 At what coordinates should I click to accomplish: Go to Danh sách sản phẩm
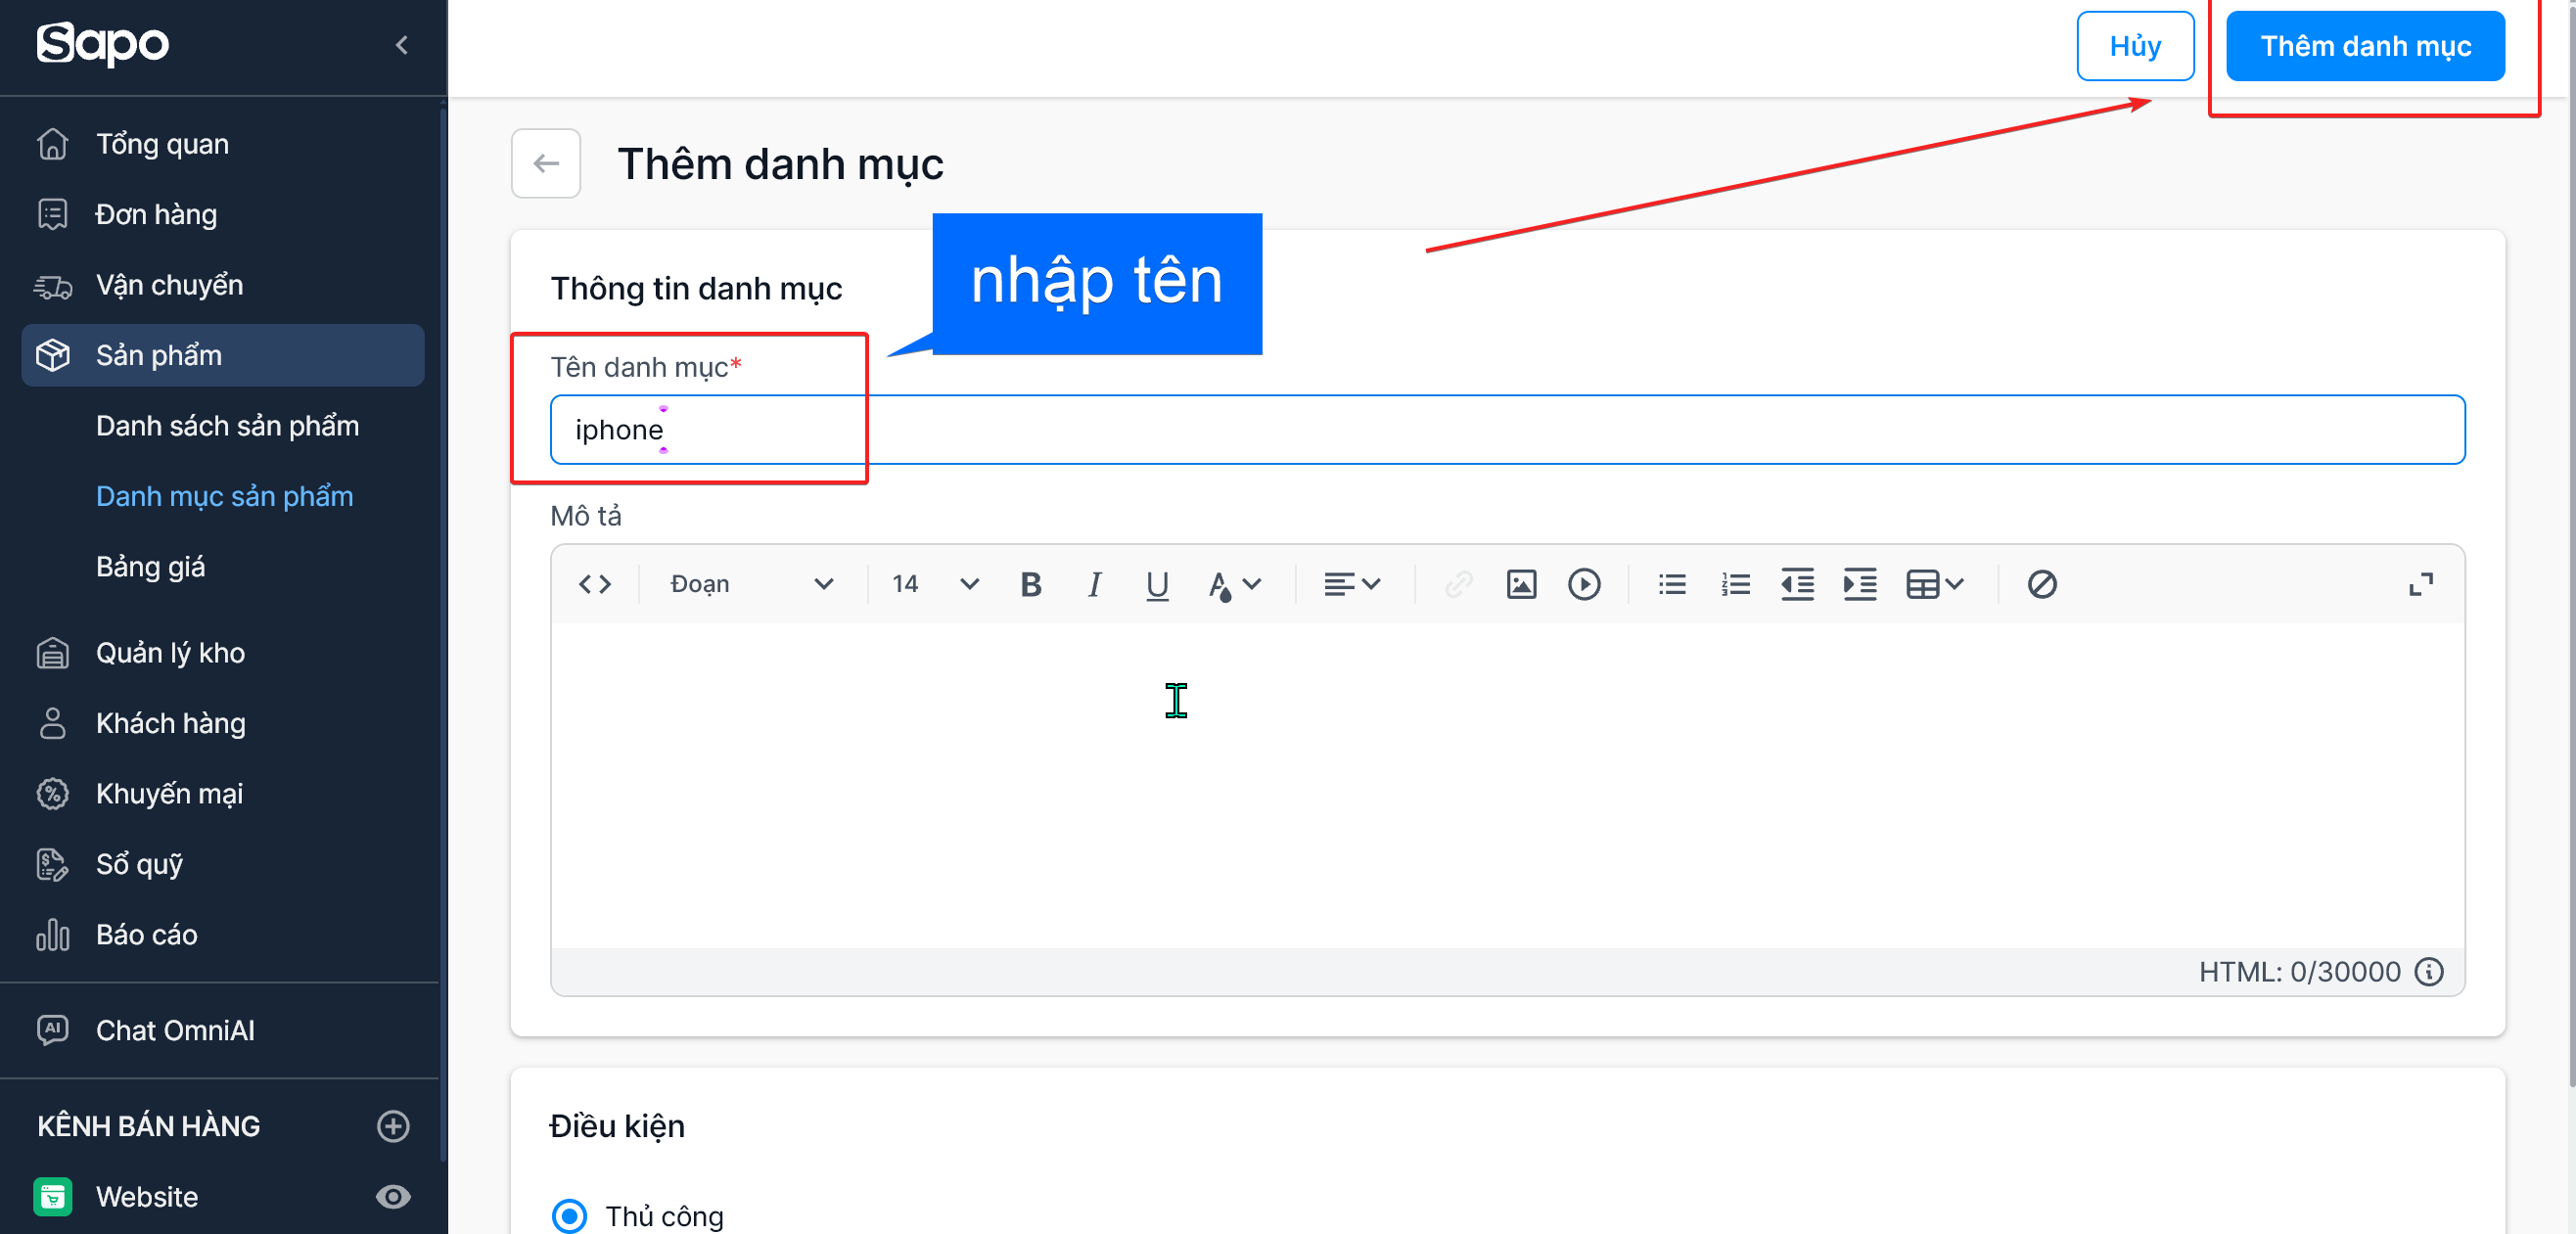pos(227,425)
